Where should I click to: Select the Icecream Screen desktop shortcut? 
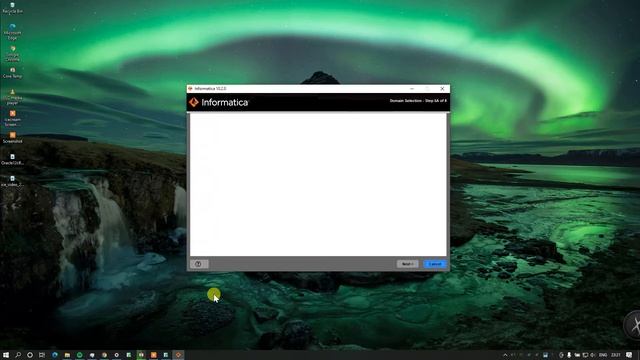coord(12,118)
